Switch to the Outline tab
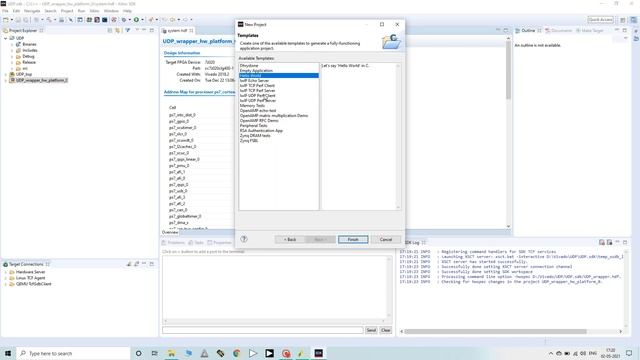Screen dimensions: 640x360 click(528, 31)
